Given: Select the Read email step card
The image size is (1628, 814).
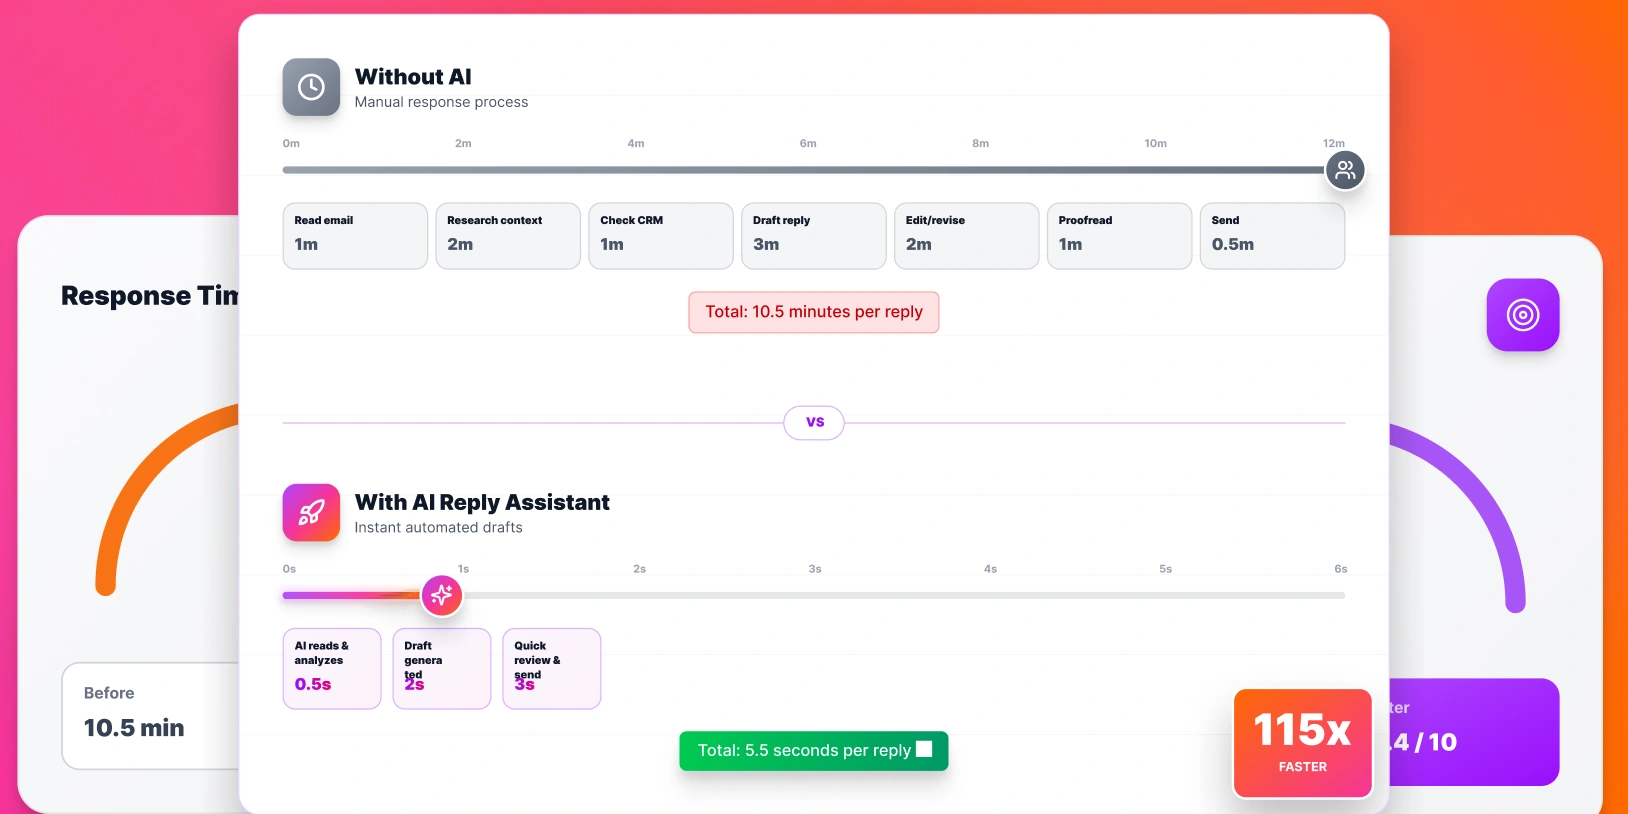Looking at the screenshot, I should pos(355,236).
